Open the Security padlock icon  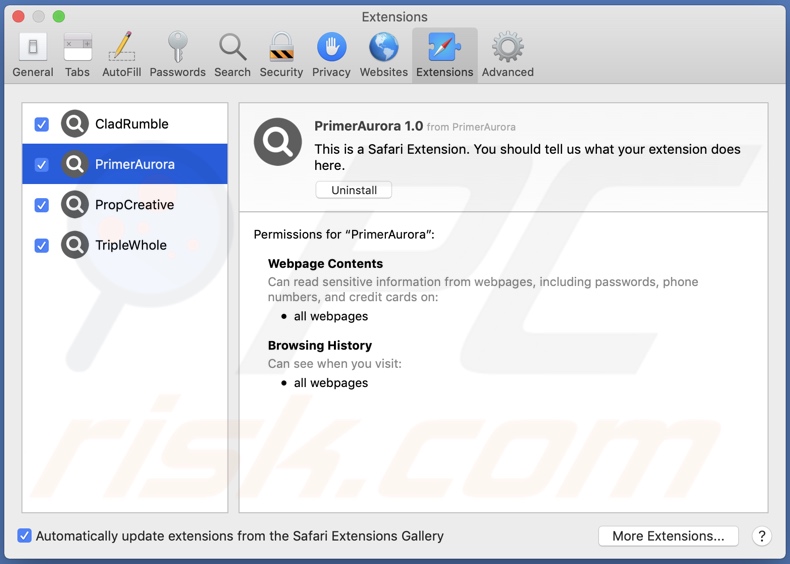[x=281, y=47]
